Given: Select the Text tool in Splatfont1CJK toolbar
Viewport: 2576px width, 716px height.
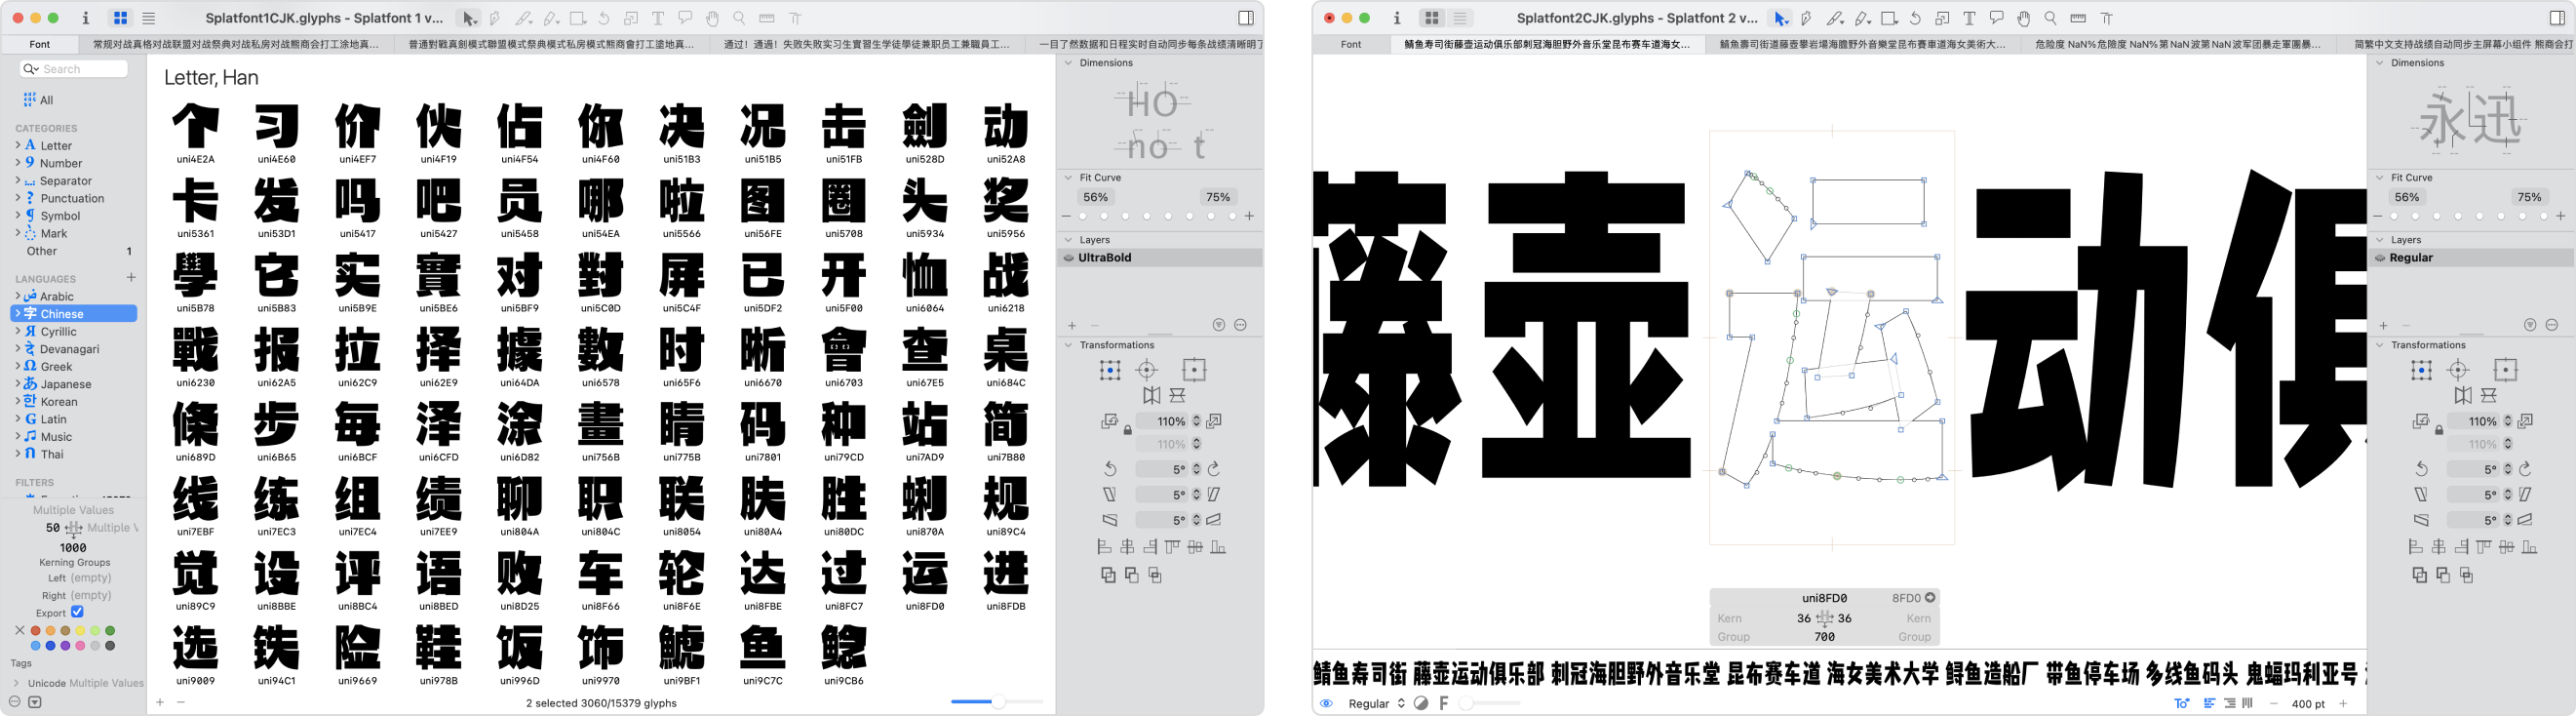Looking at the screenshot, I should [x=658, y=18].
